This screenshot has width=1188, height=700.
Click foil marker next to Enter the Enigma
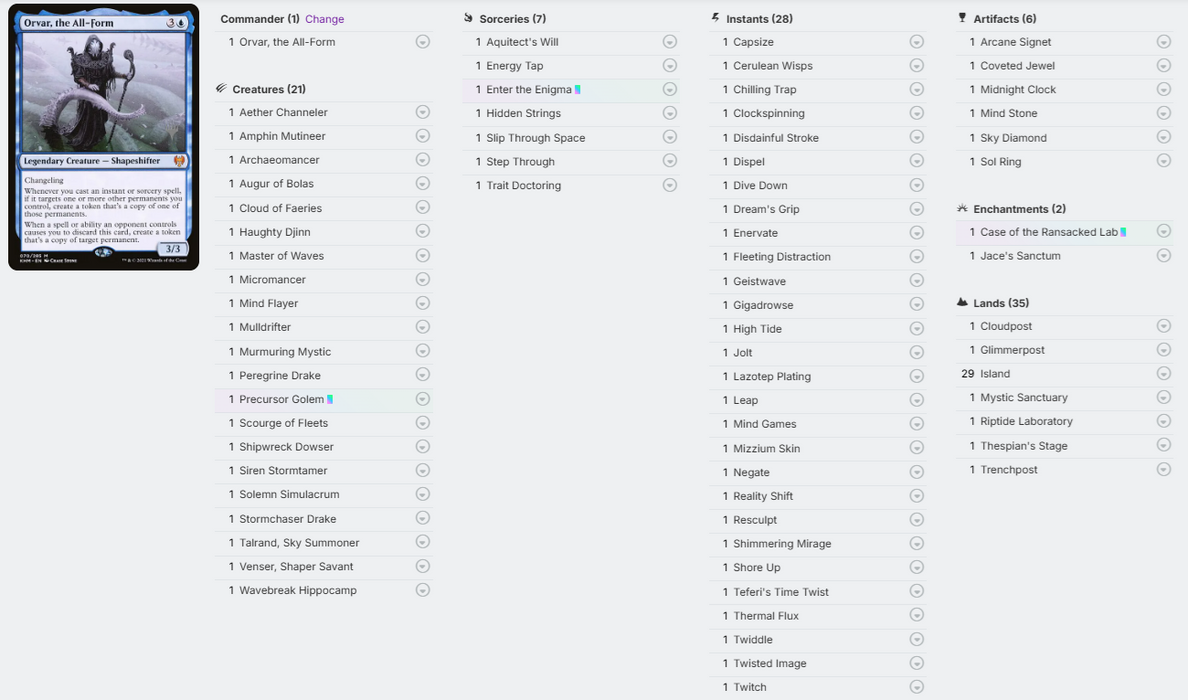[577, 89]
